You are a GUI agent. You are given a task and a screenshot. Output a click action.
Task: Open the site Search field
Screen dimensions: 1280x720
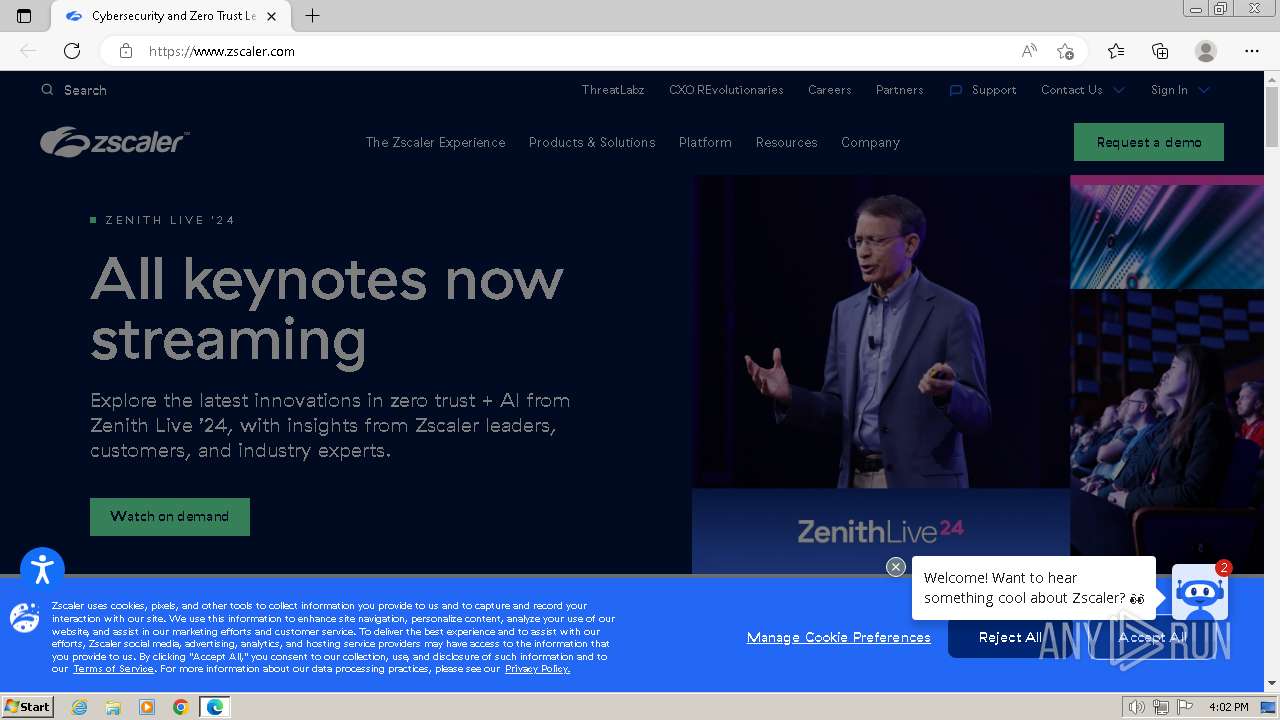tap(85, 90)
